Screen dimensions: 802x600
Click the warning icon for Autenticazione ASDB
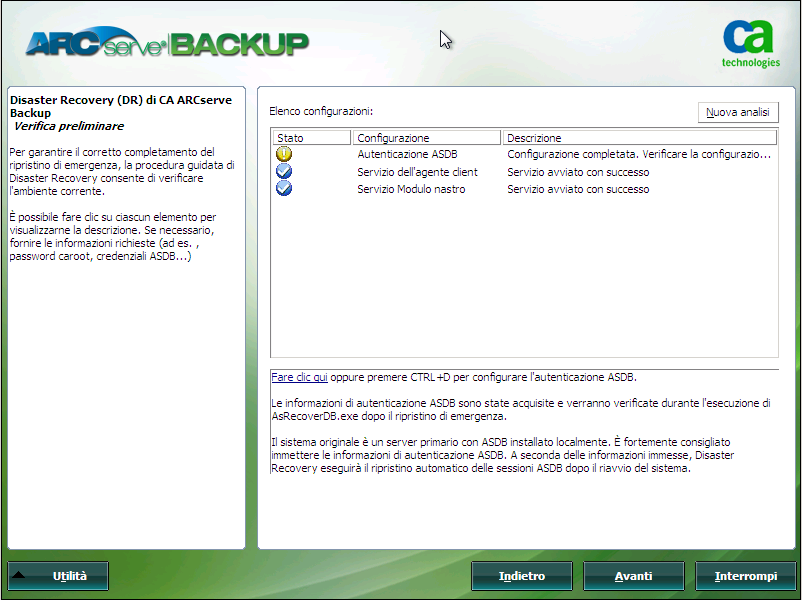coord(284,154)
